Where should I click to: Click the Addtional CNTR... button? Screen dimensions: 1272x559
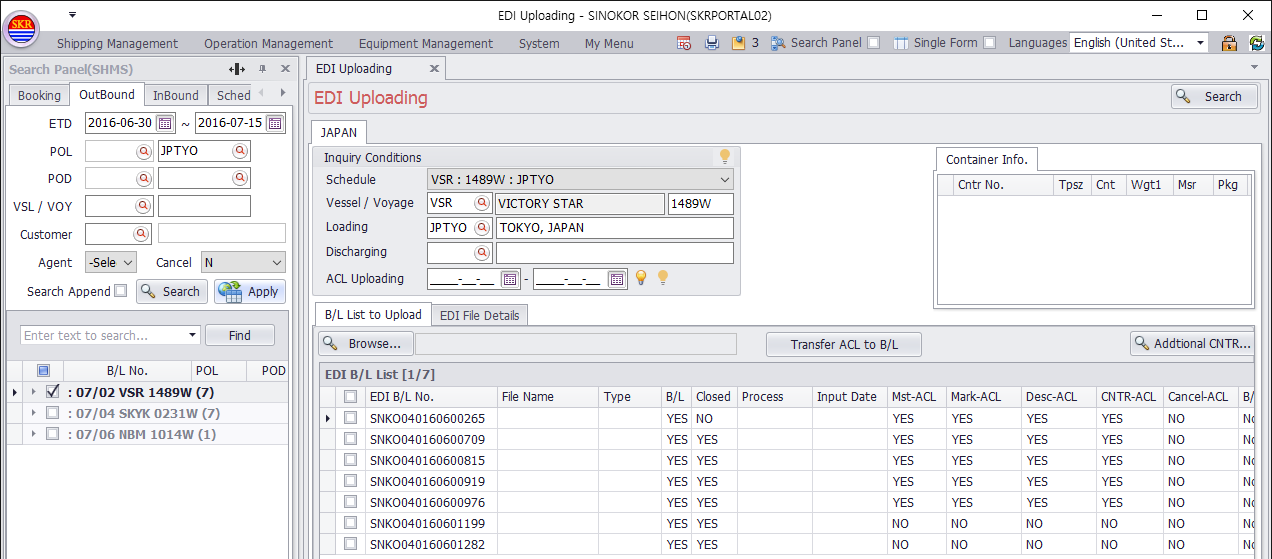[x=1192, y=343]
